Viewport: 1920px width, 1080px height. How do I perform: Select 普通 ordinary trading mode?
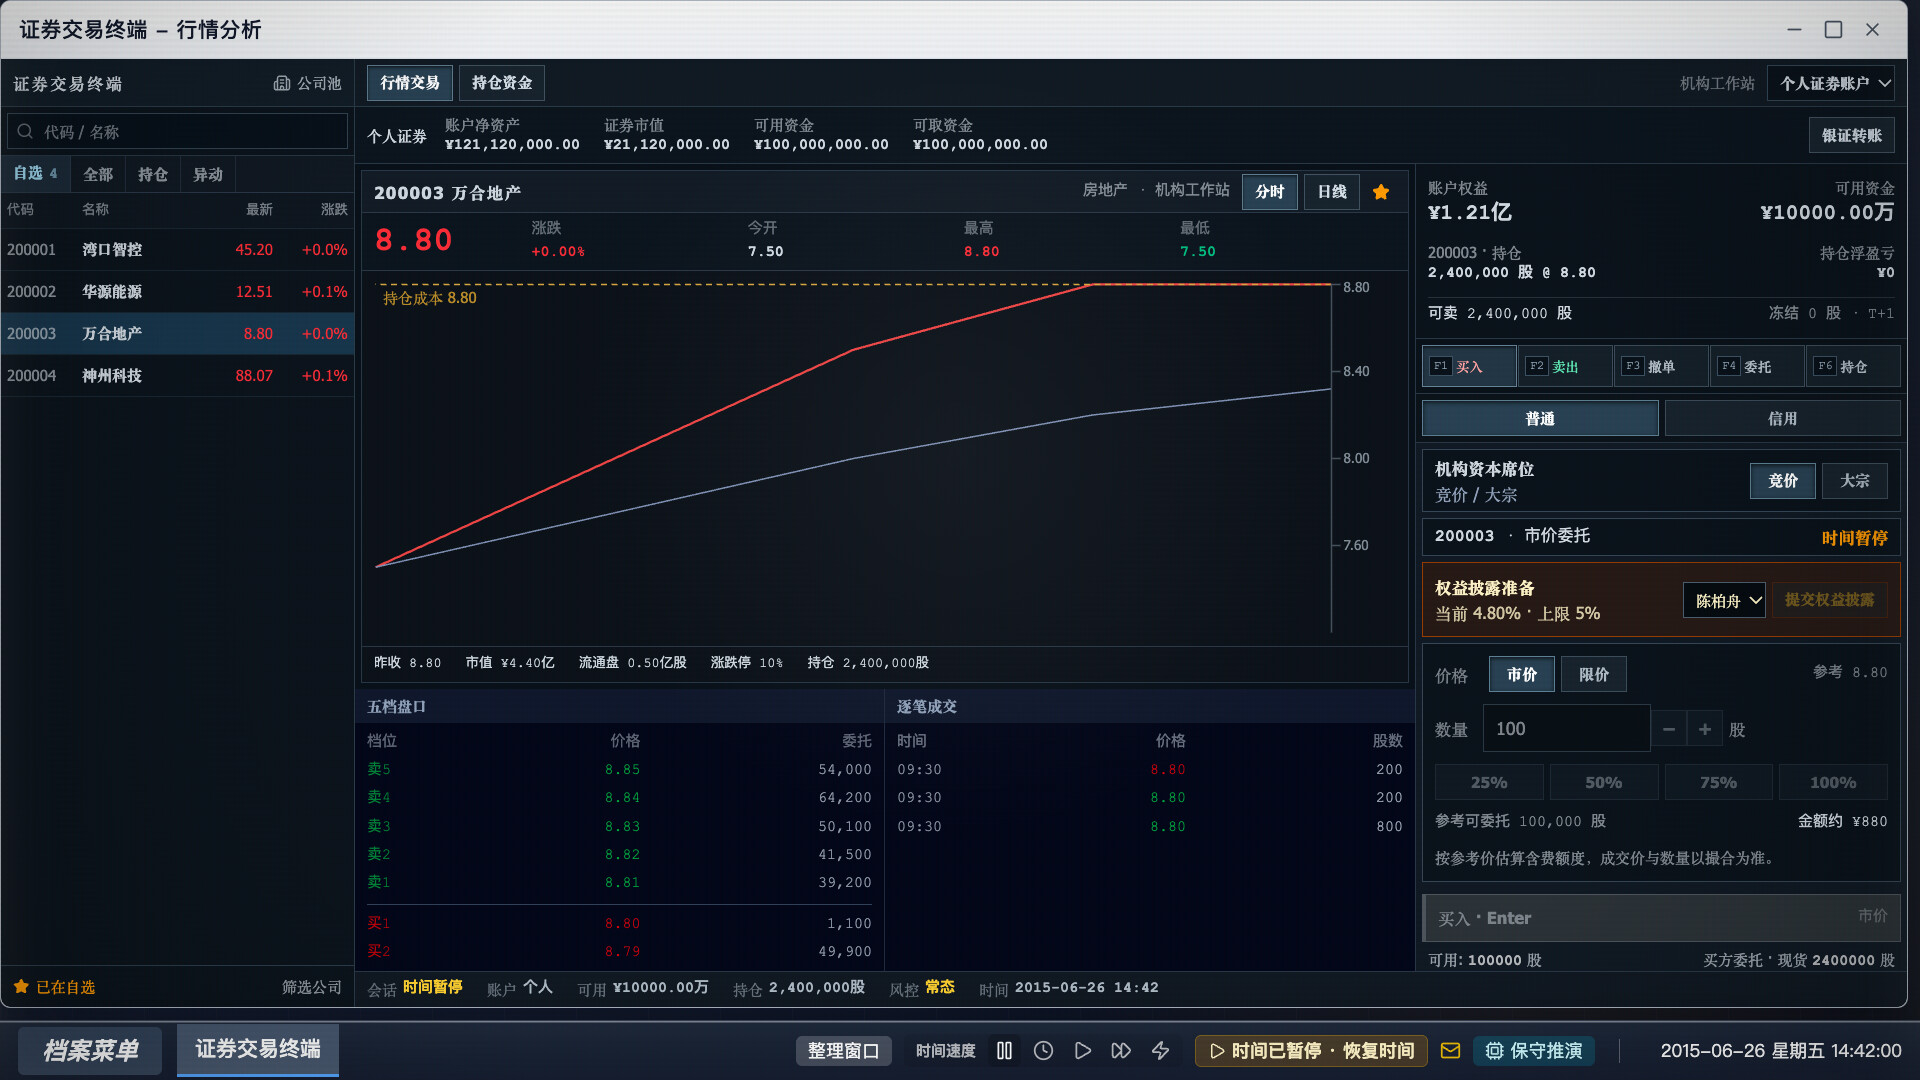click(x=1540, y=418)
